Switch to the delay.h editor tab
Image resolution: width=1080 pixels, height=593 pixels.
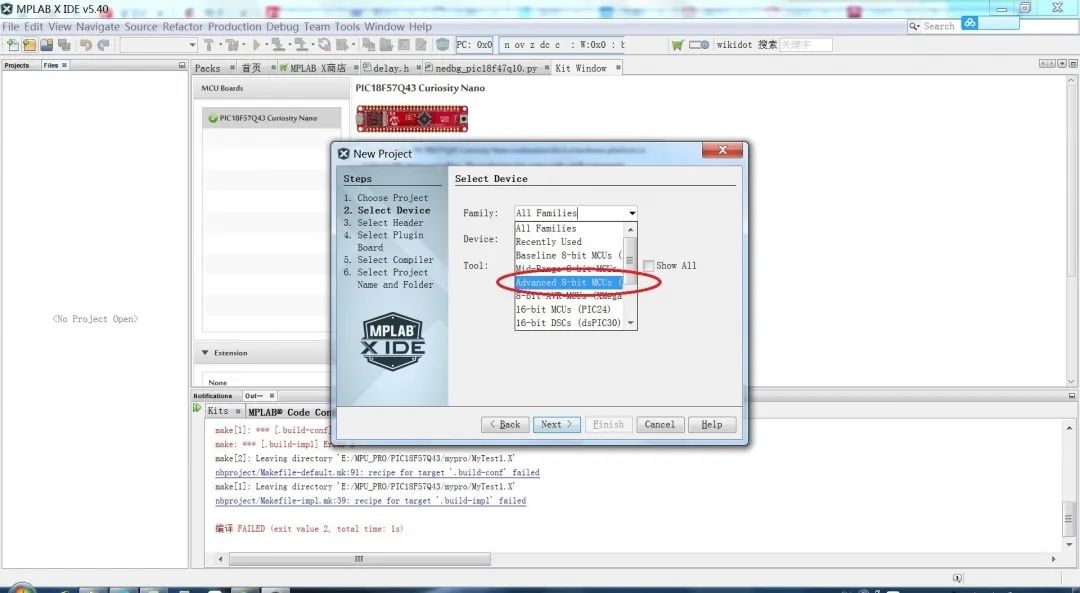pyautogui.click(x=390, y=69)
